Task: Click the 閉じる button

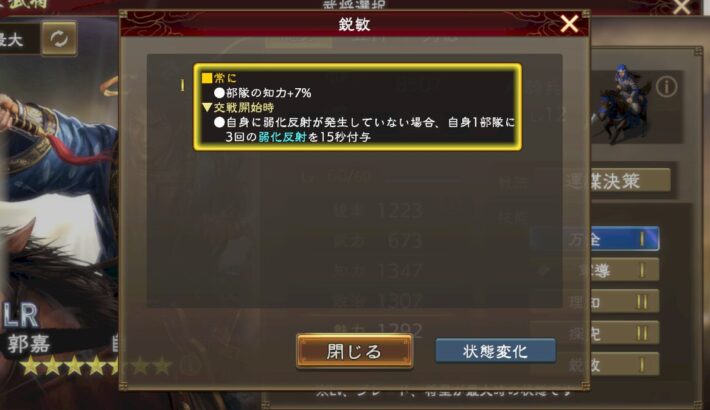Action: (x=355, y=351)
